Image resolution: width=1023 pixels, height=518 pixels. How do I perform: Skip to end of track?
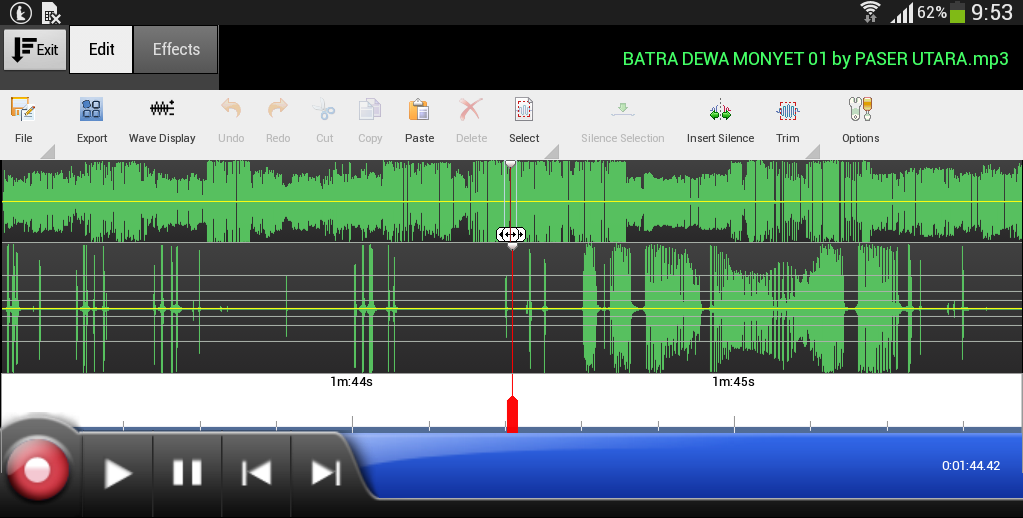coord(325,473)
